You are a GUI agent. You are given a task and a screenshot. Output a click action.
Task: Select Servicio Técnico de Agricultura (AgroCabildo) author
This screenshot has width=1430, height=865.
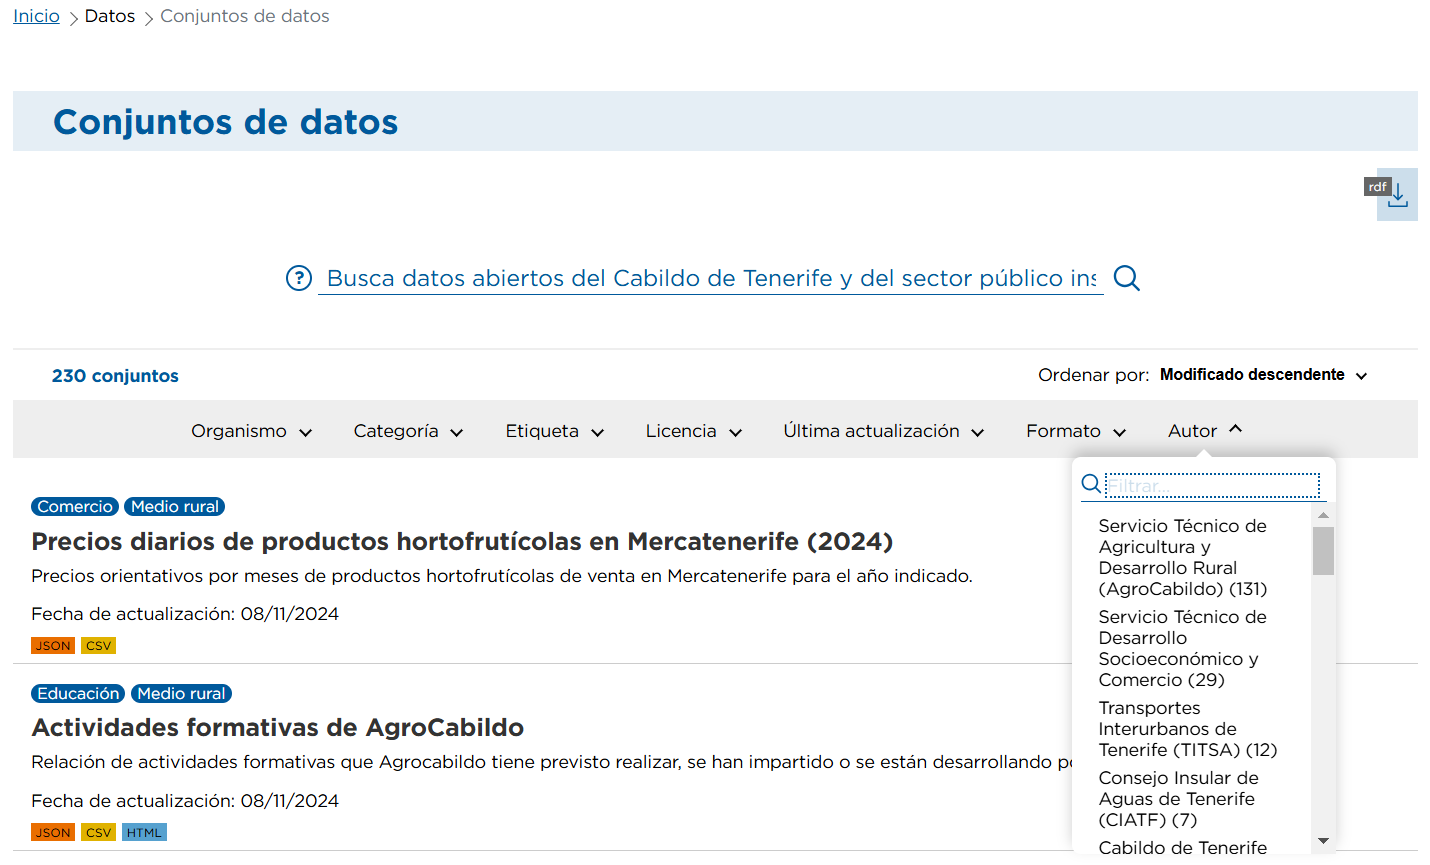pyautogui.click(x=1183, y=557)
